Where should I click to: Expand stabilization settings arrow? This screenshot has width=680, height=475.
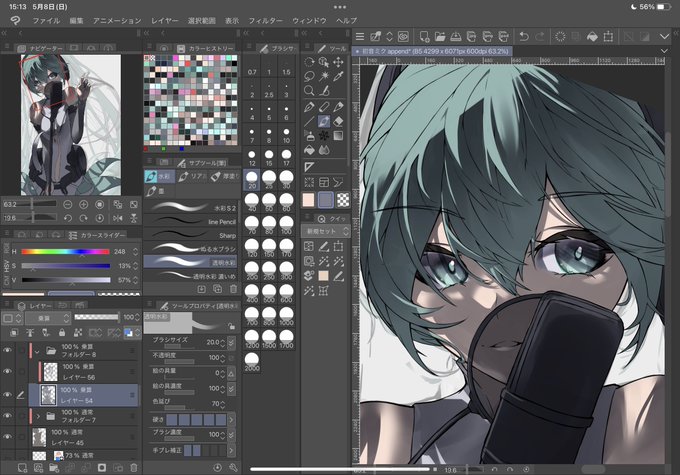[x=232, y=450]
